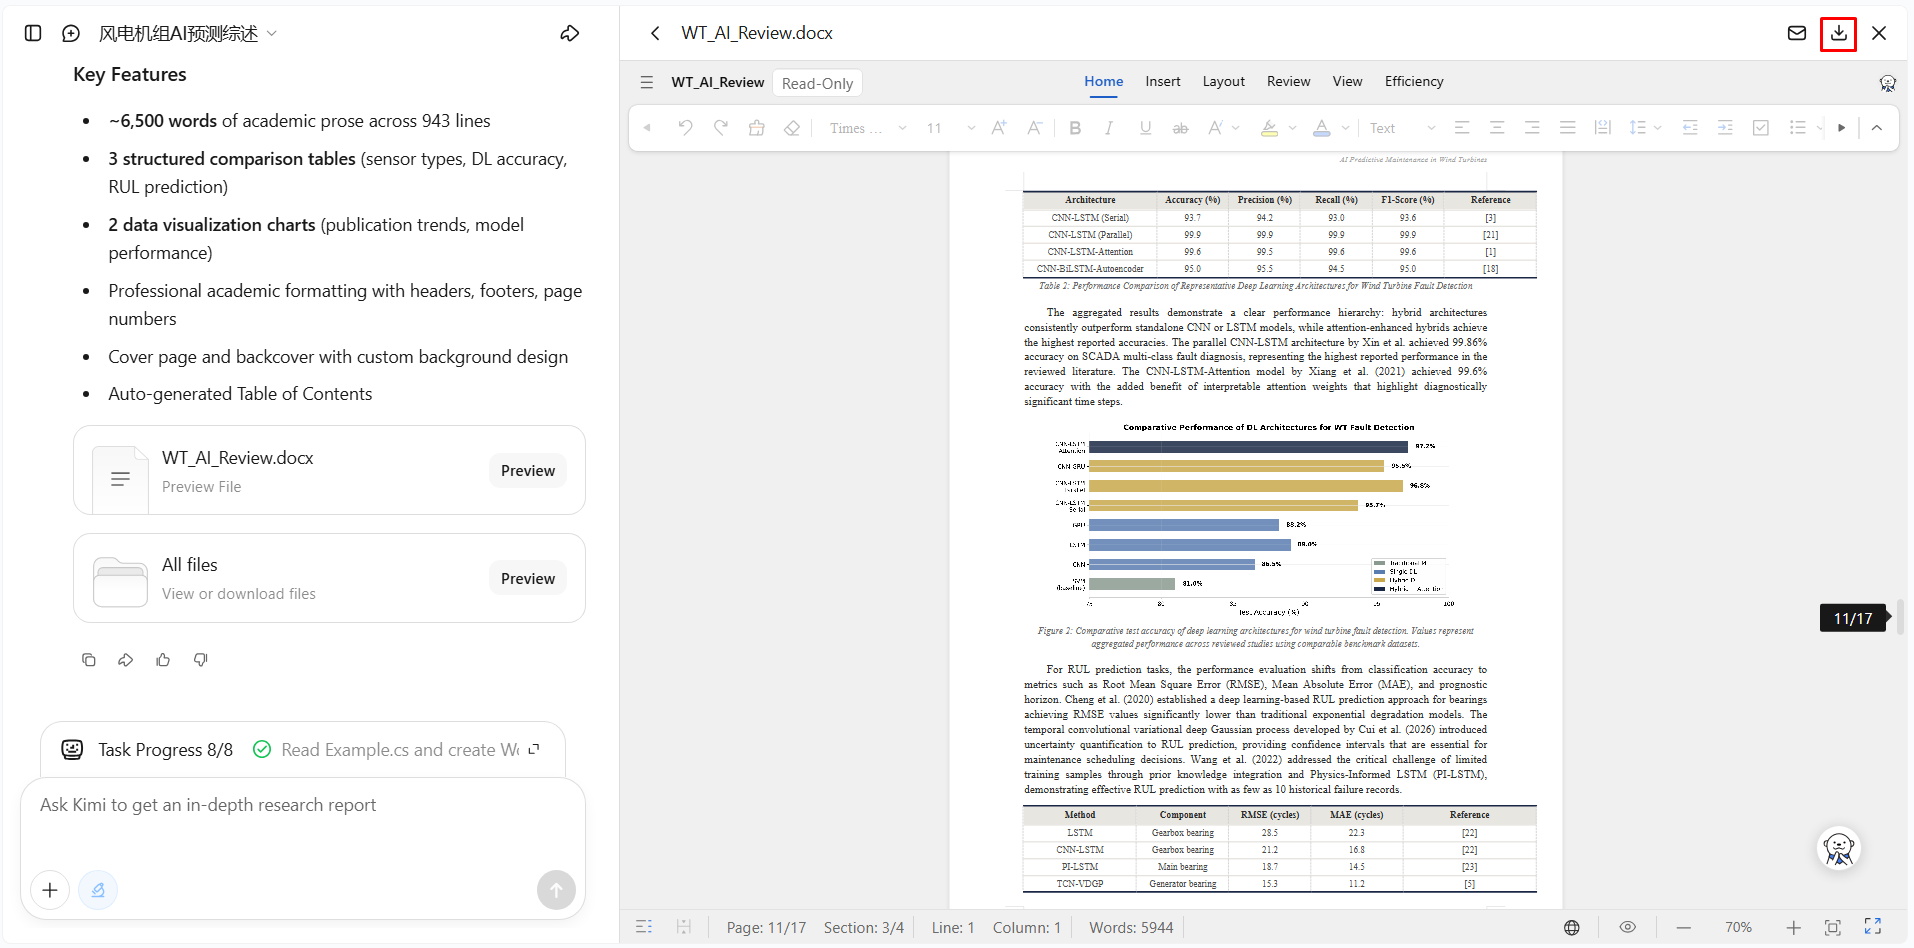This screenshot has height=948, width=1914.
Task: Align text to the left
Action: tap(1462, 128)
